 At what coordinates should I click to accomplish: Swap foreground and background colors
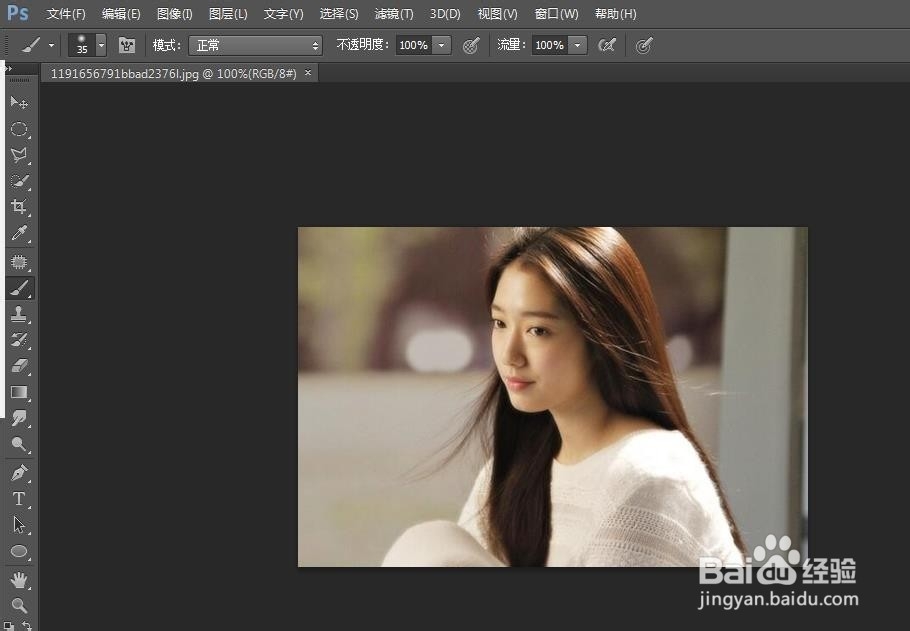[x=27, y=626]
